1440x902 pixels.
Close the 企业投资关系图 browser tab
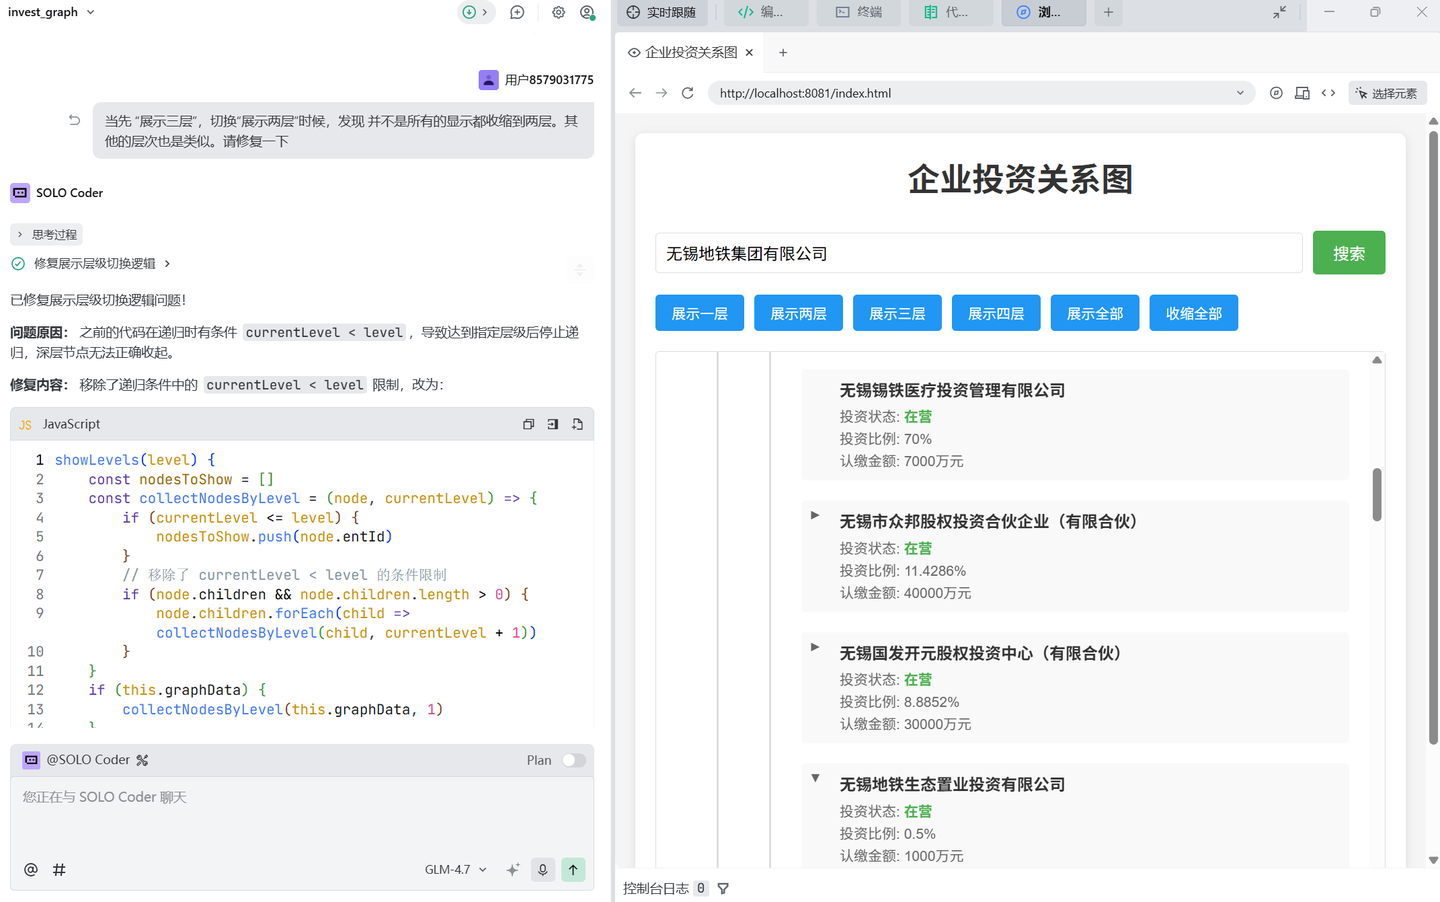[x=749, y=52]
